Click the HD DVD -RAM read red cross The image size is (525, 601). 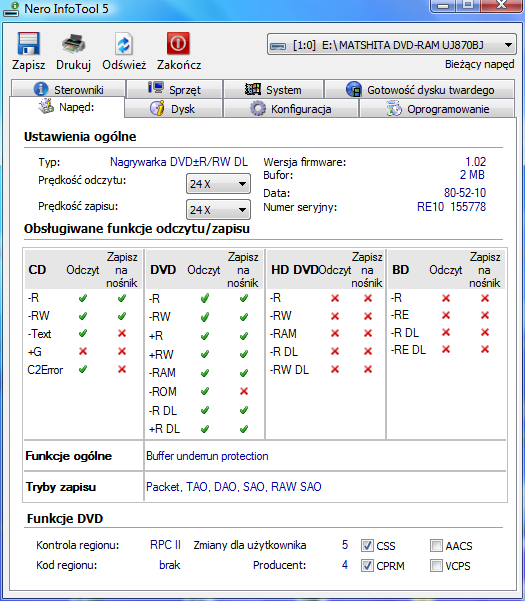click(335, 333)
